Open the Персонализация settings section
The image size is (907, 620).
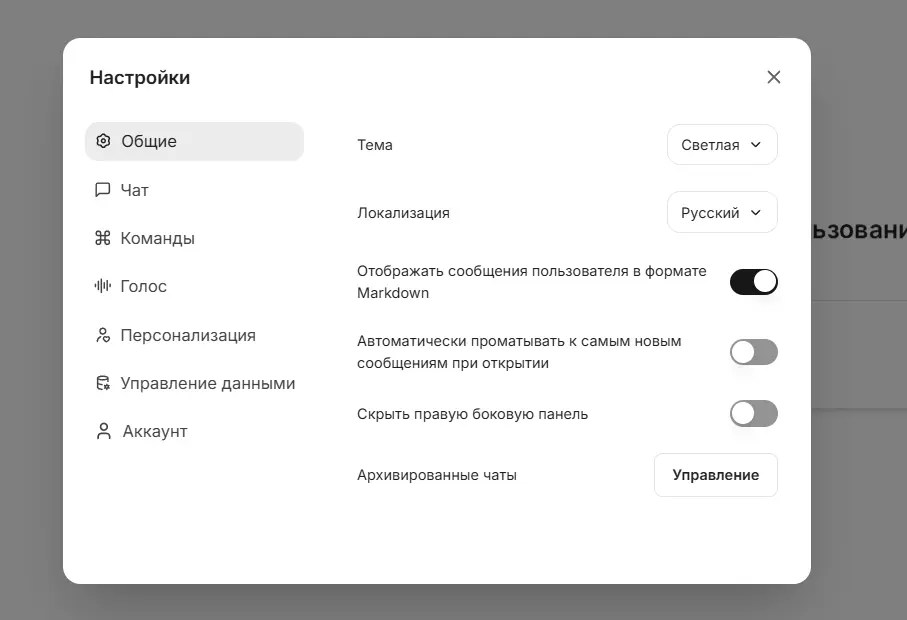click(188, 335)
